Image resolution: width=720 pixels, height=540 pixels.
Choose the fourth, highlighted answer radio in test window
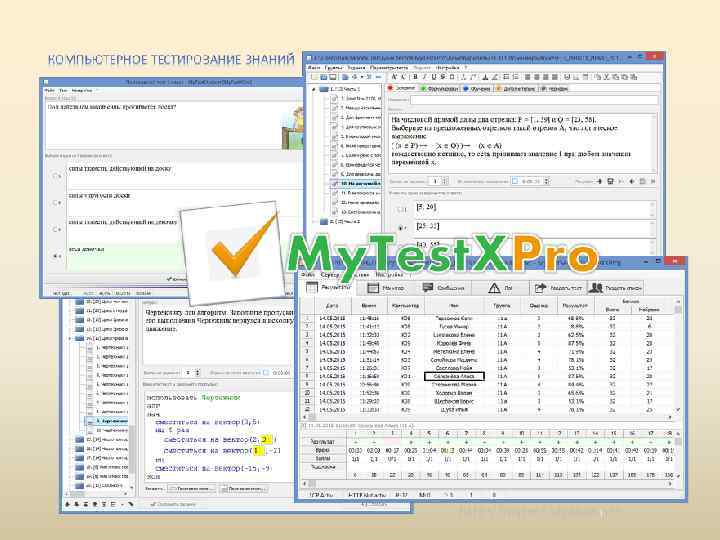[x=56, y=256]
